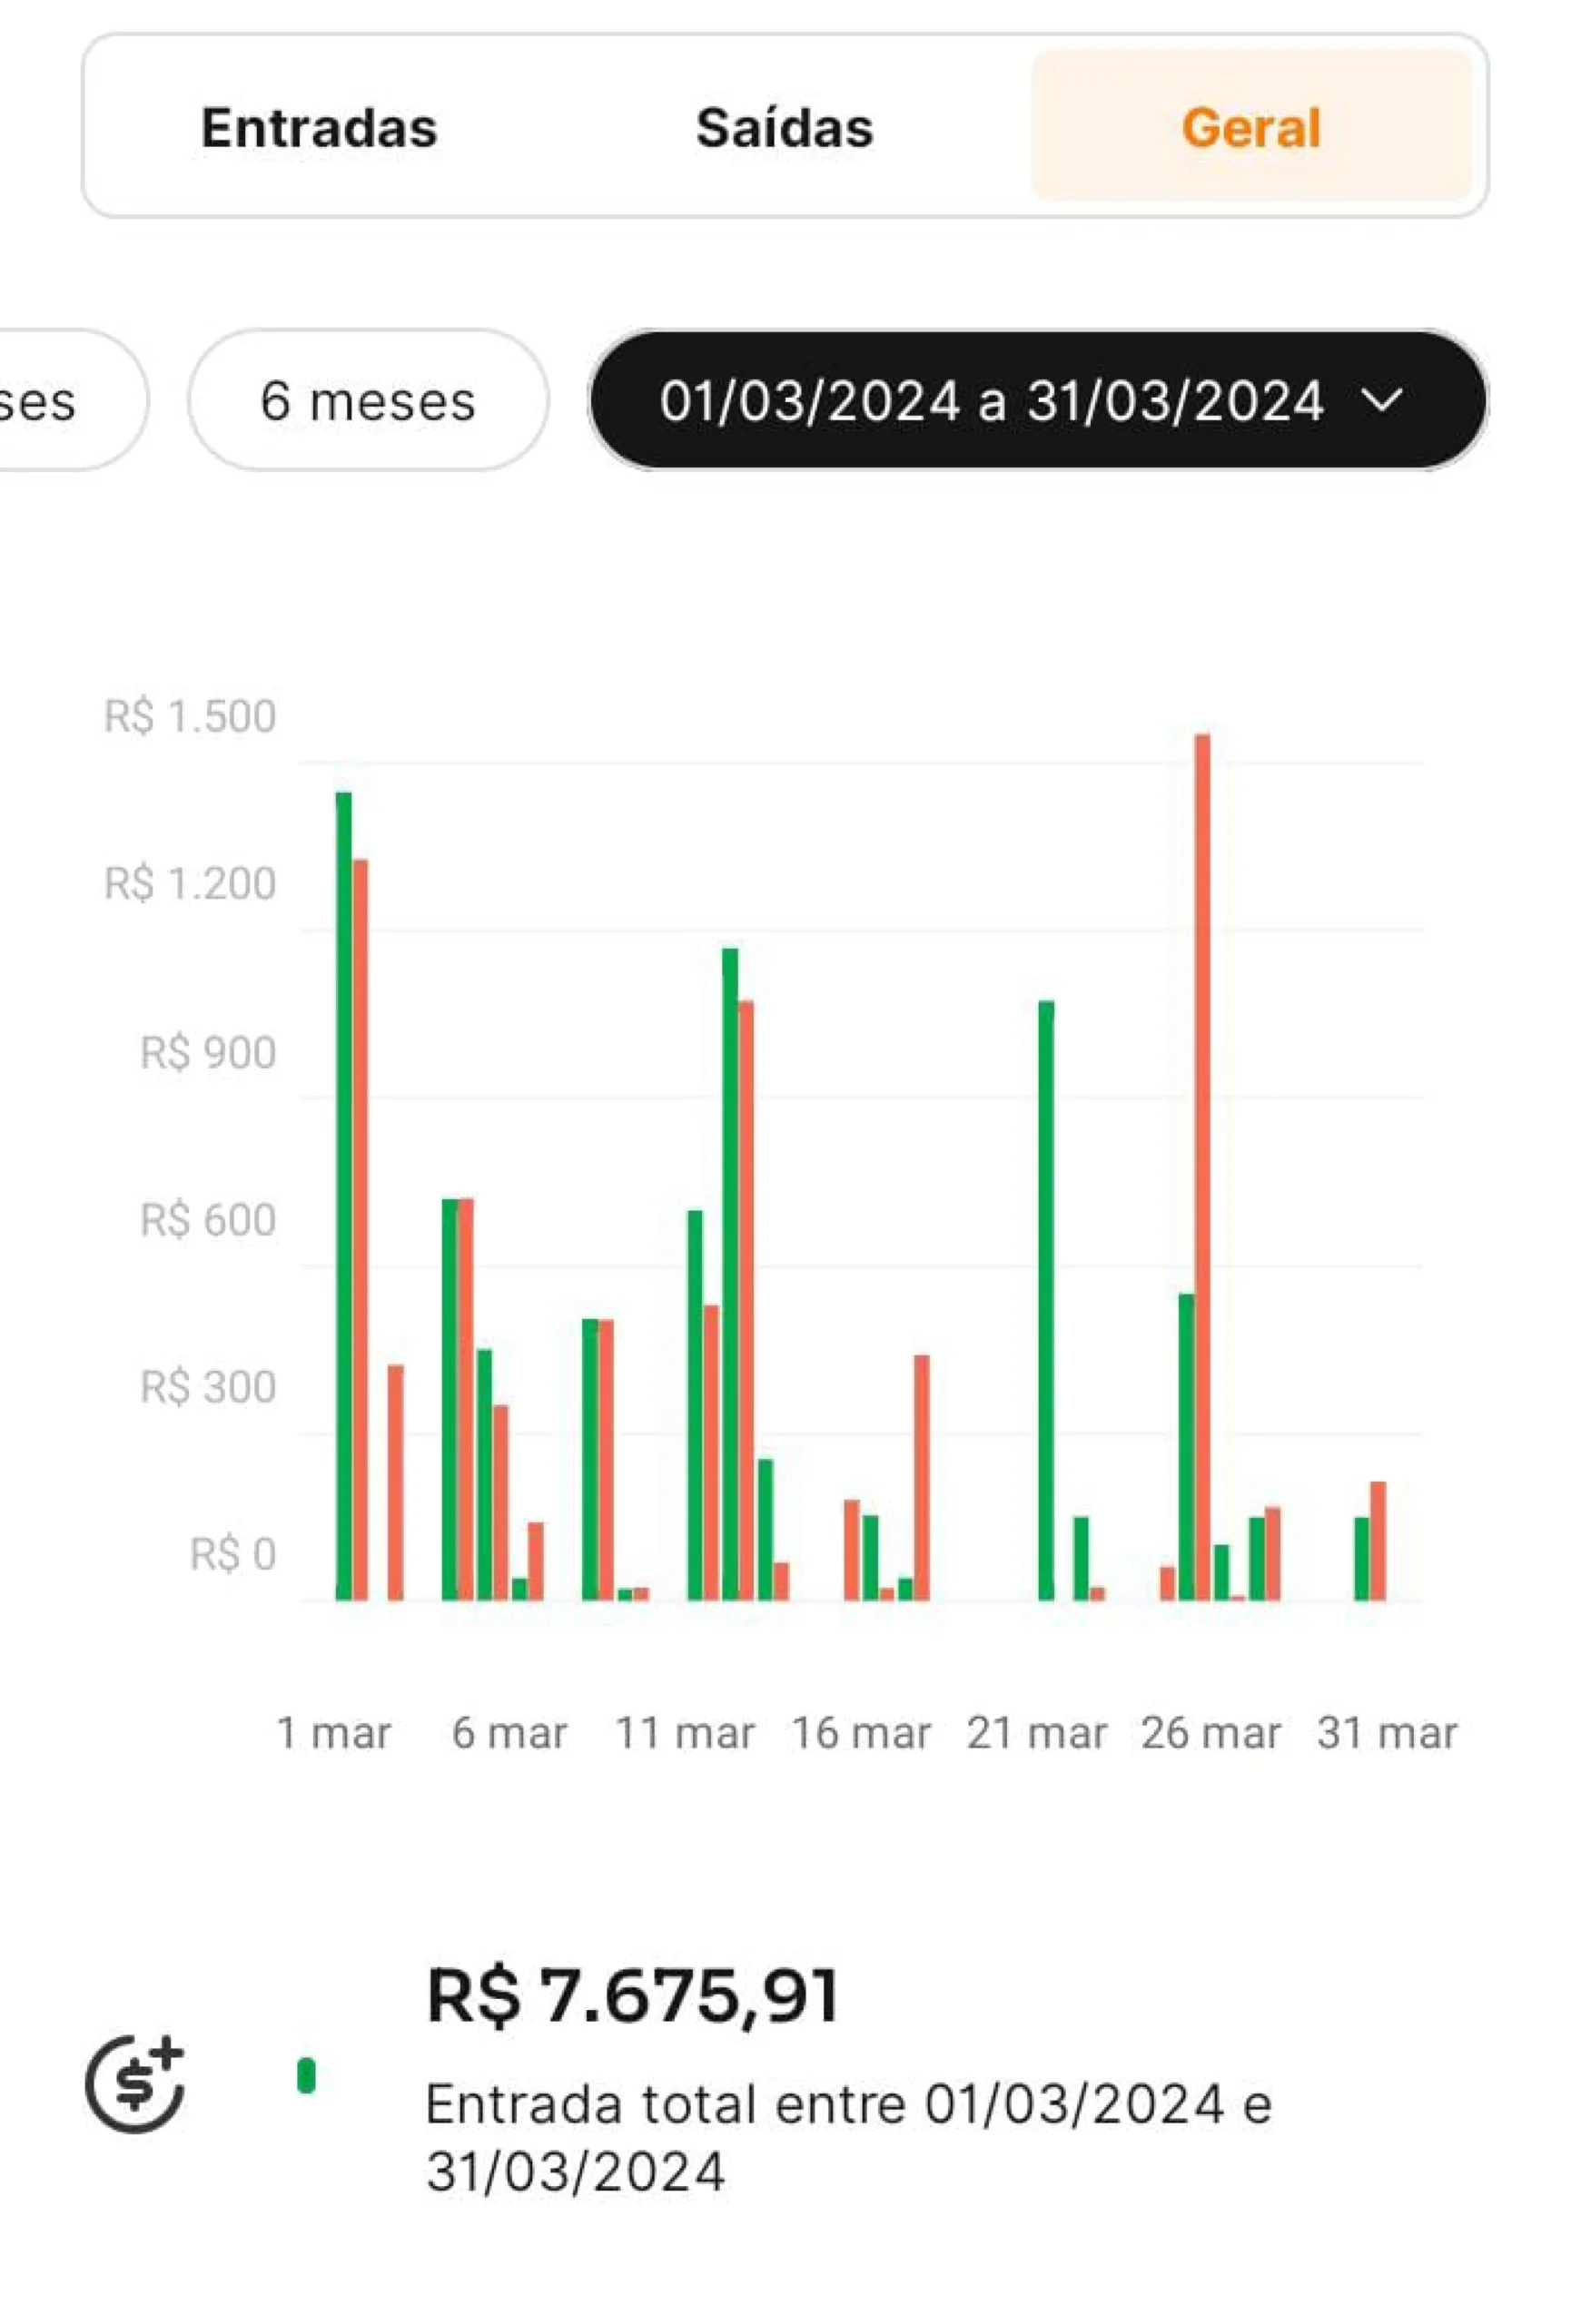Viewport: 1571px width, 2324px height.
Task: Open the Saídas tab
Action: point(784,128)
